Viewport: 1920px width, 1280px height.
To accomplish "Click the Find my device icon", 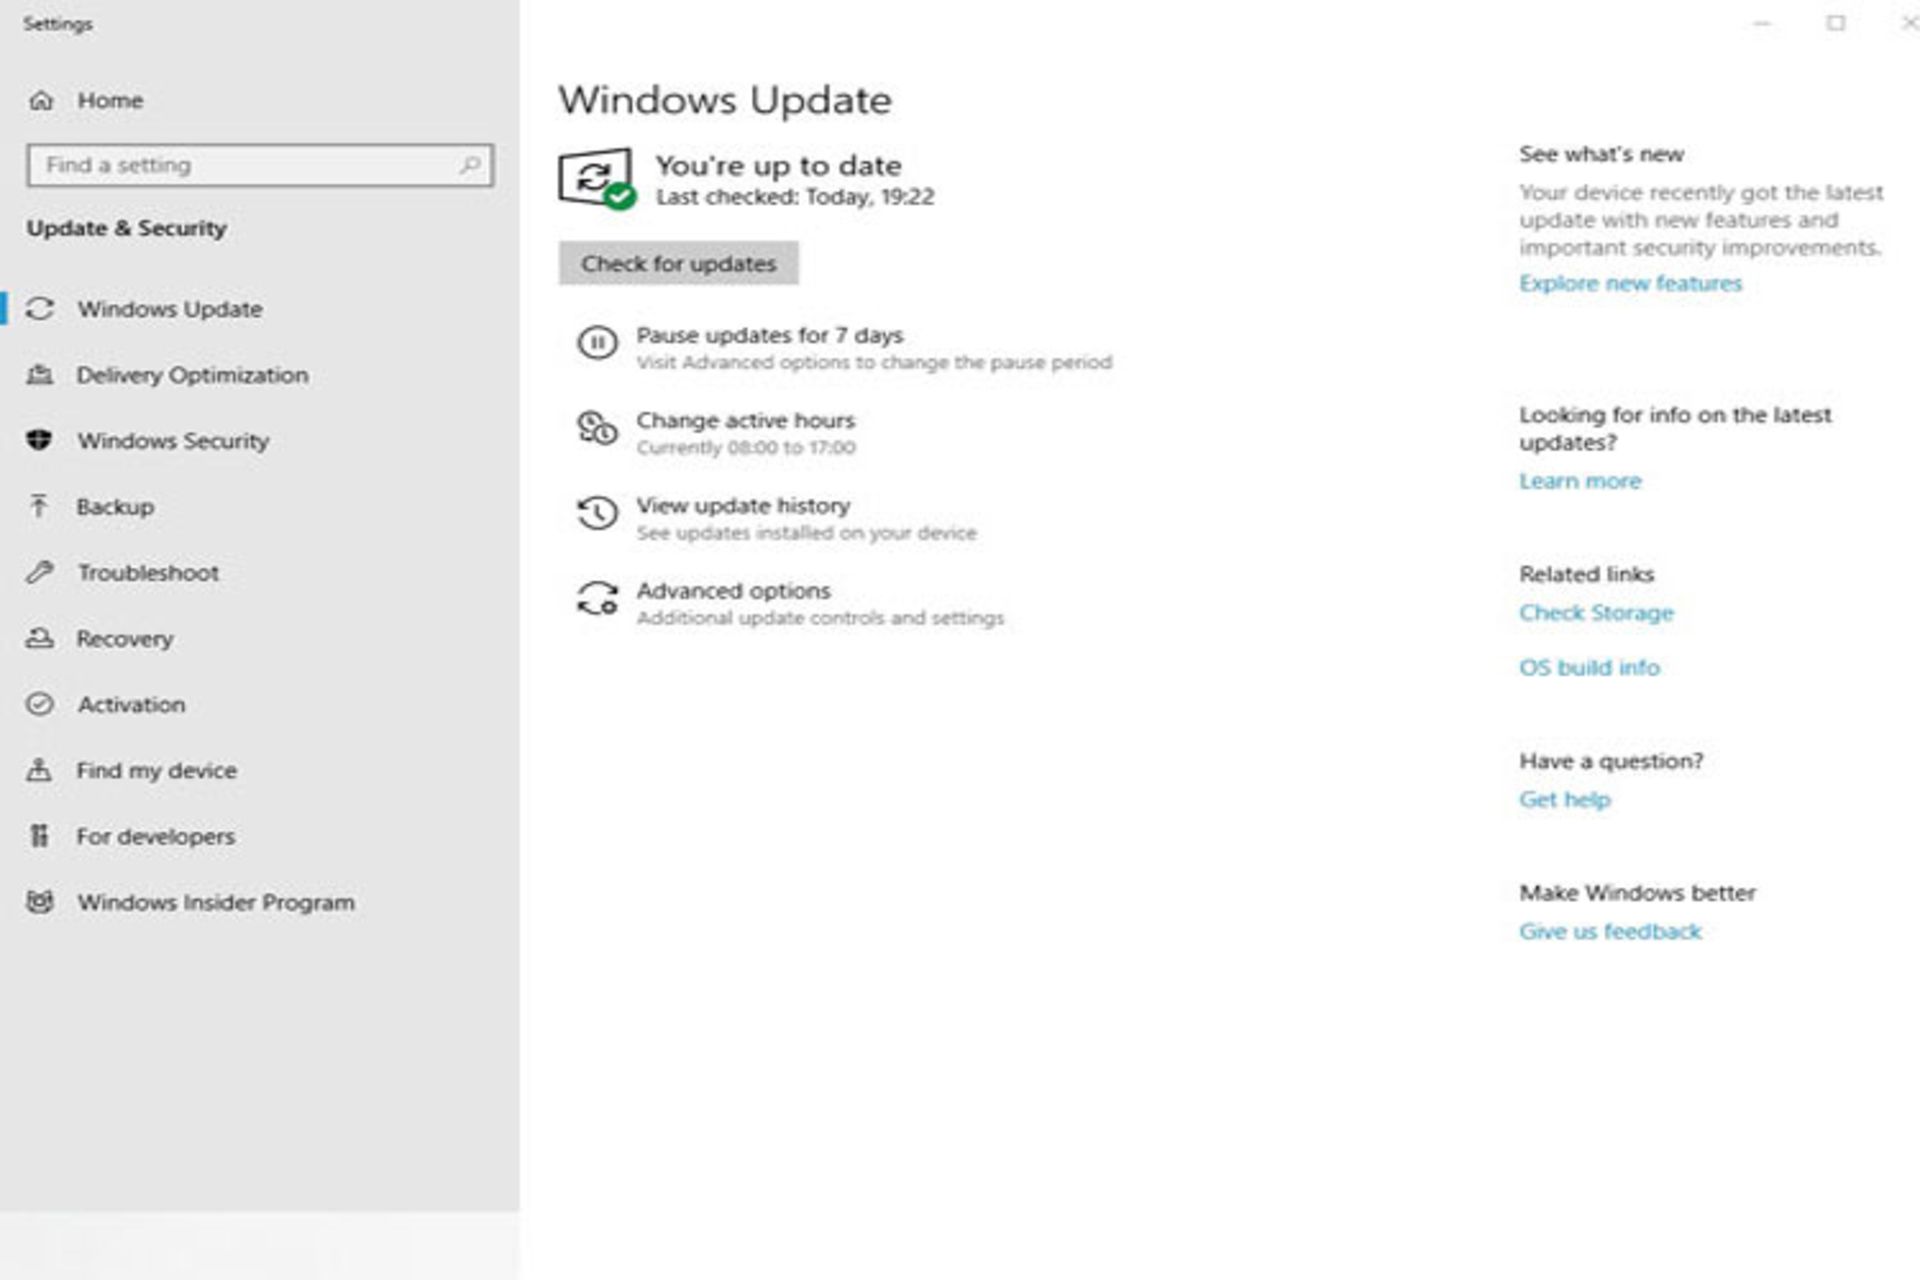I will pyautogui.click(x=39, y=770).
